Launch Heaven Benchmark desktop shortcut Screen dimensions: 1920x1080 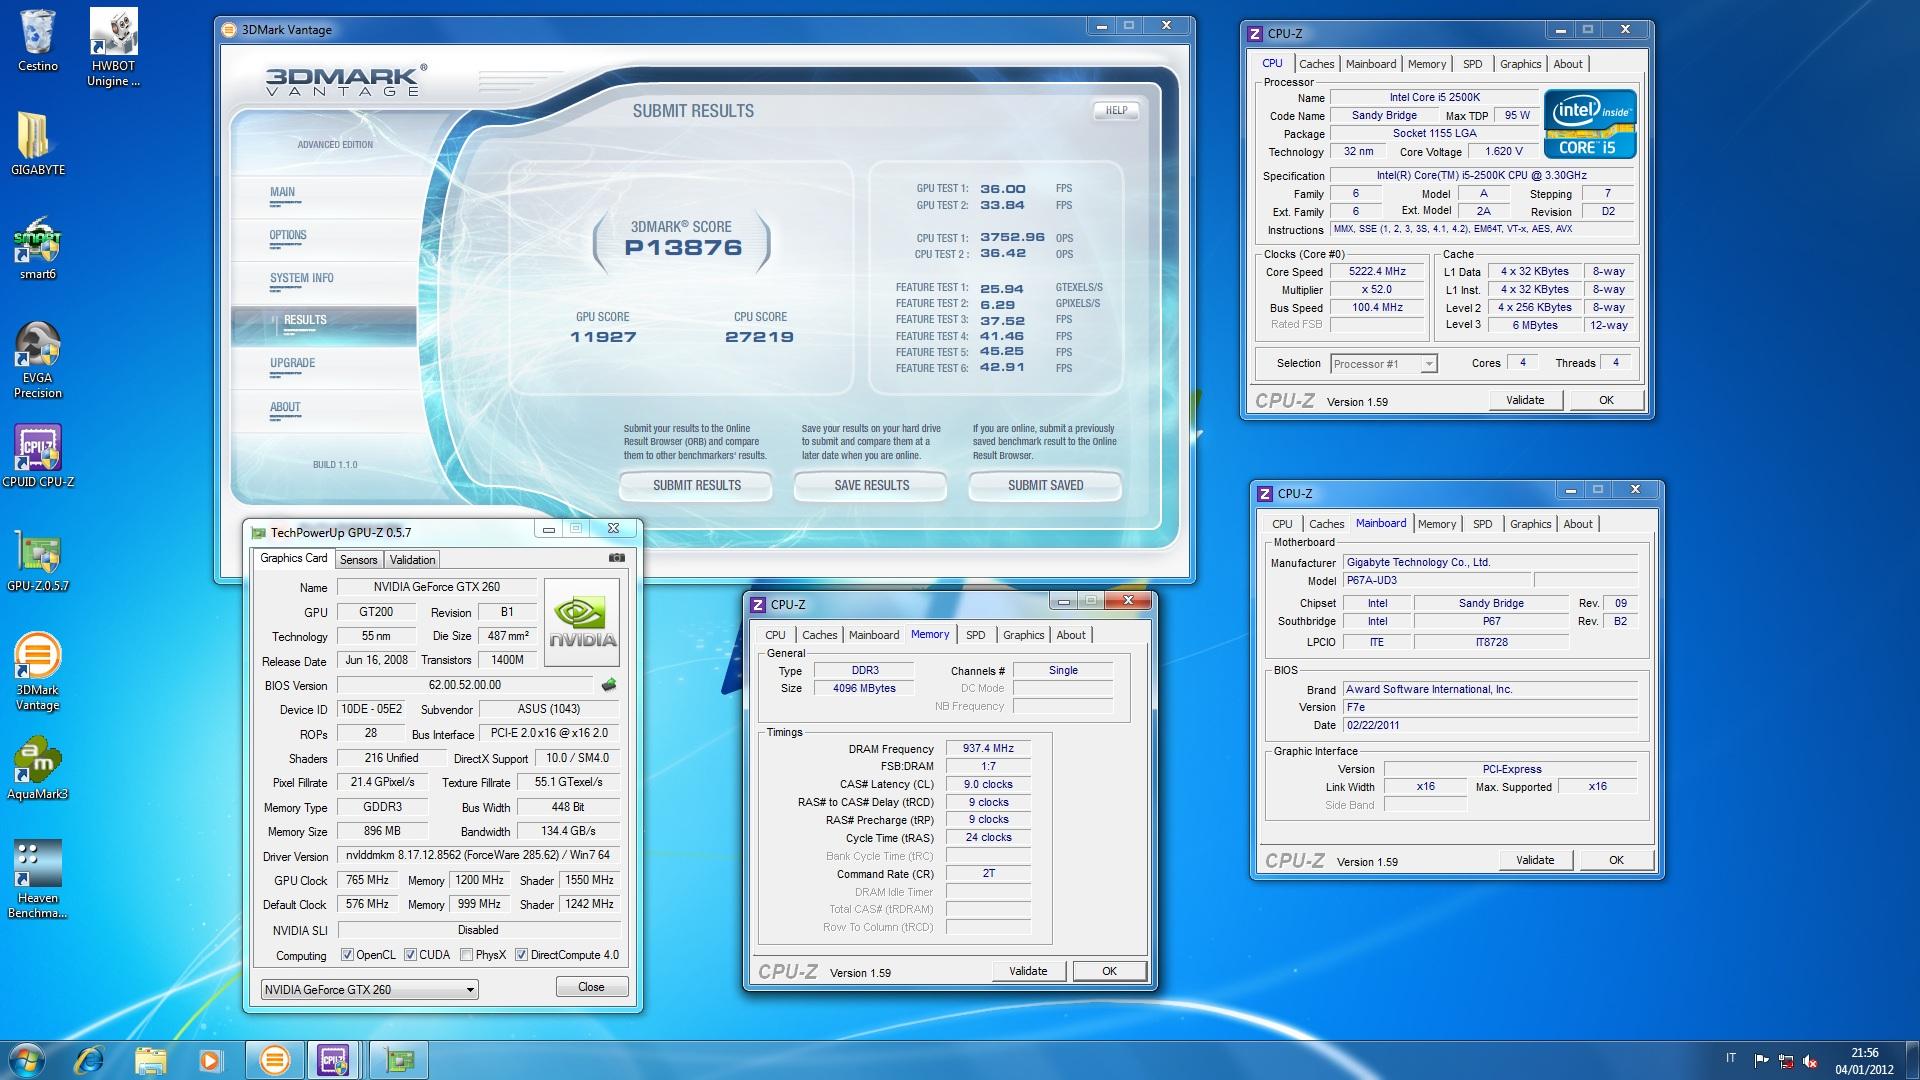38,880
